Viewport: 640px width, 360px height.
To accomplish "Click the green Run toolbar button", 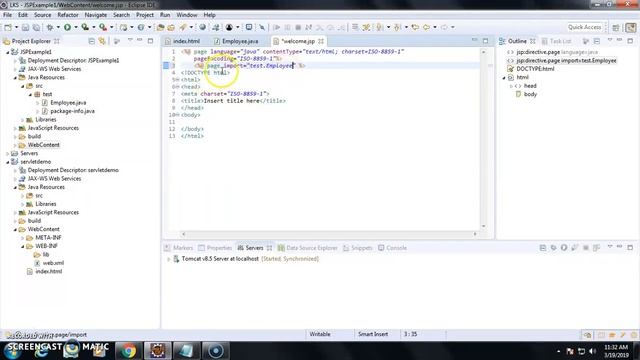I will pos(67,27).
